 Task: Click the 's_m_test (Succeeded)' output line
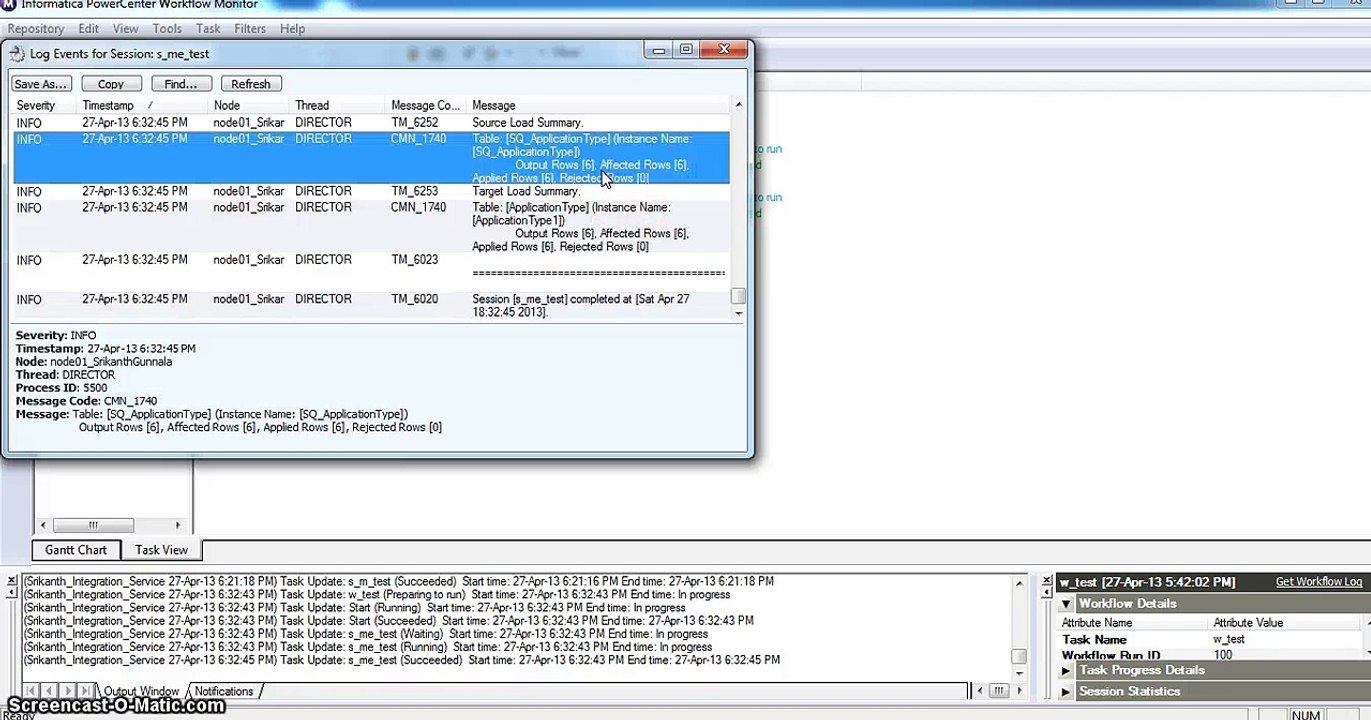(399, 581)
